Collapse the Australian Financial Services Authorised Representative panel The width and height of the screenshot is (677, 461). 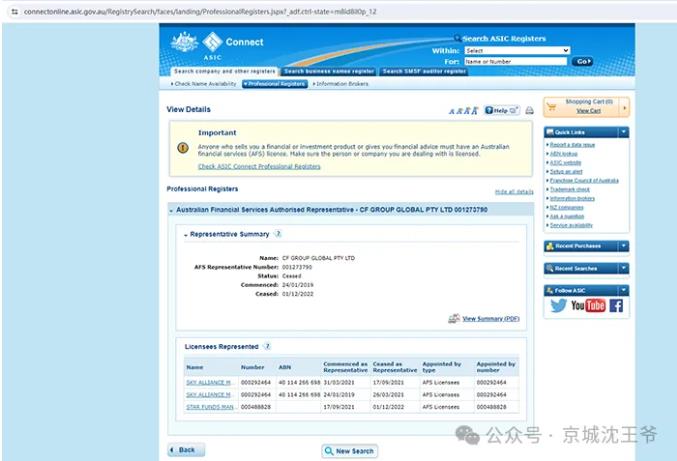coord(171,210)
